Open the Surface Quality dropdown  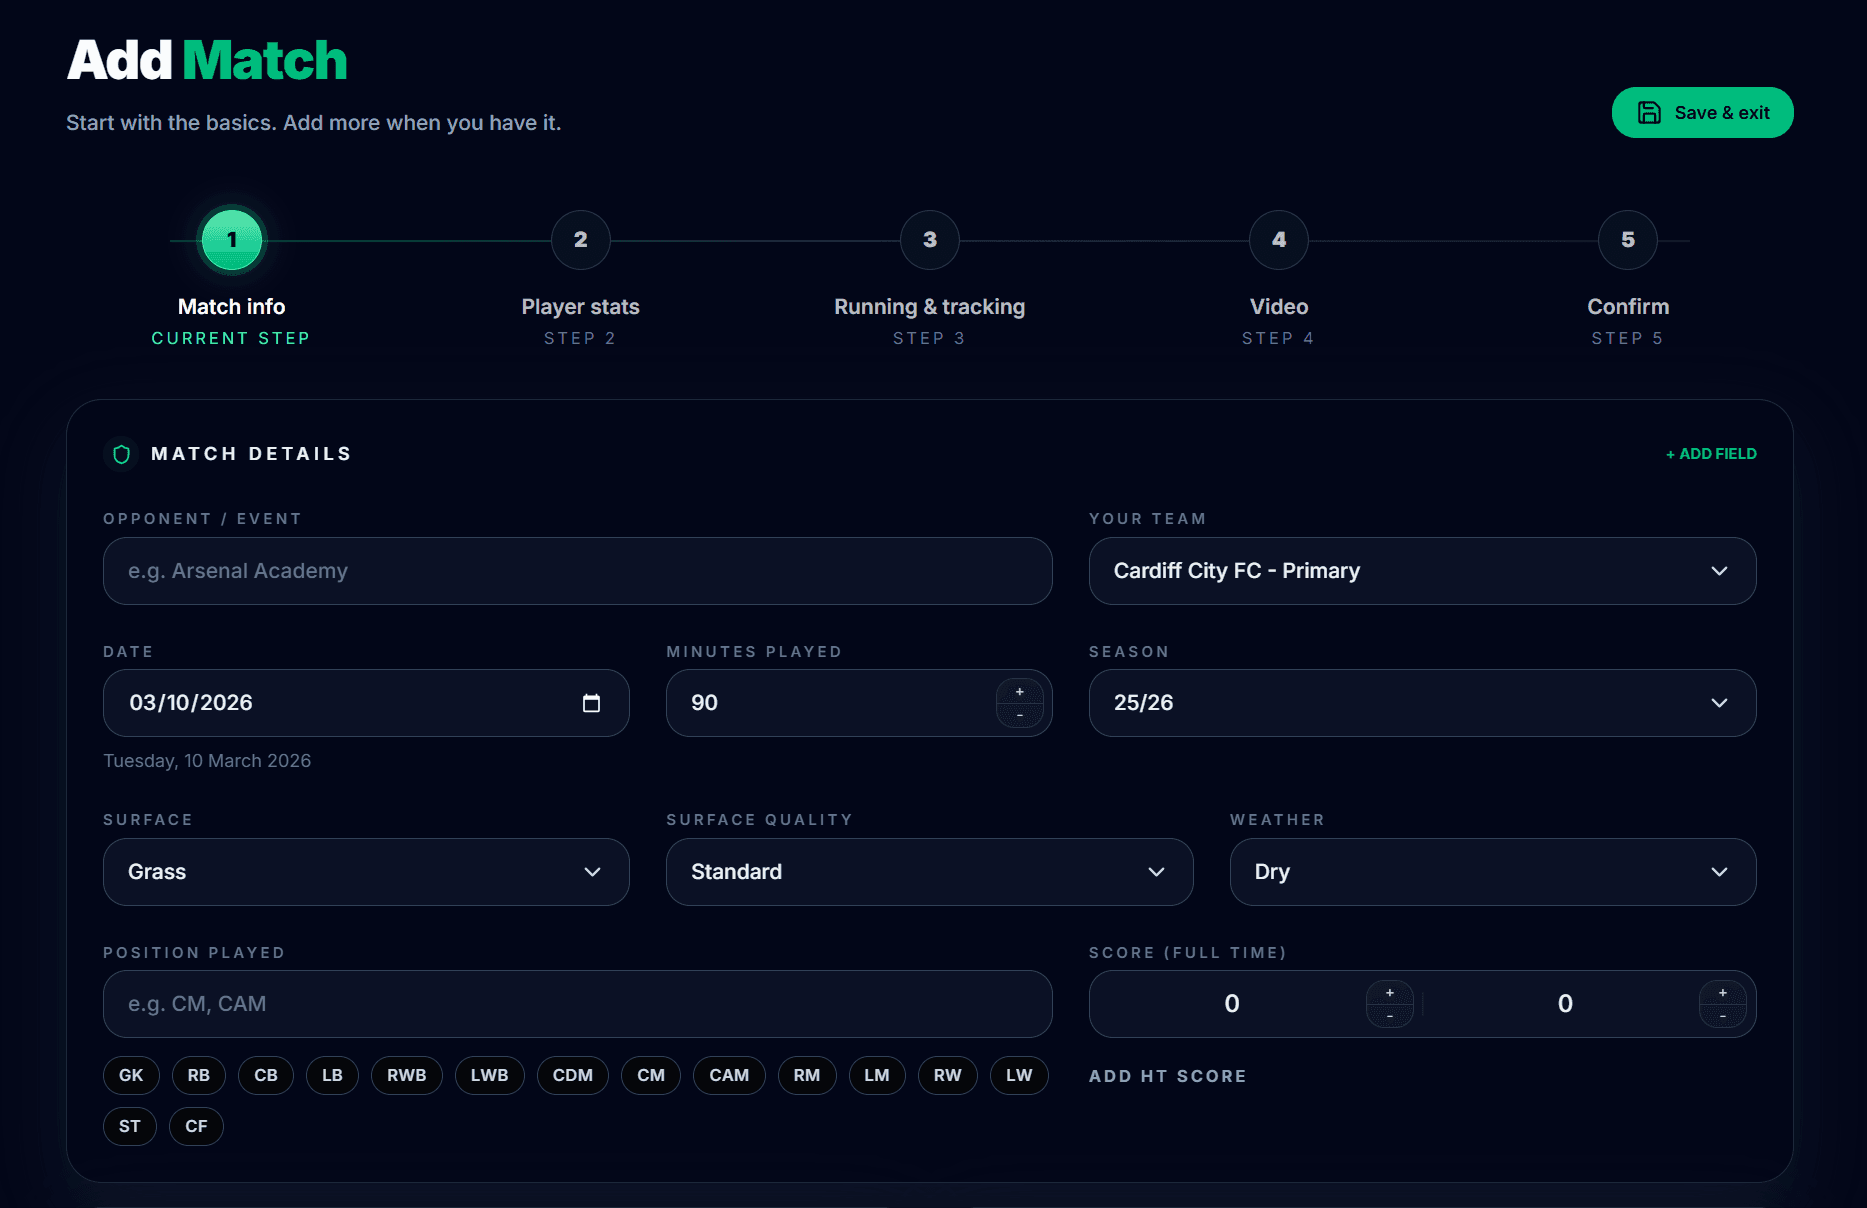point(928,872)
